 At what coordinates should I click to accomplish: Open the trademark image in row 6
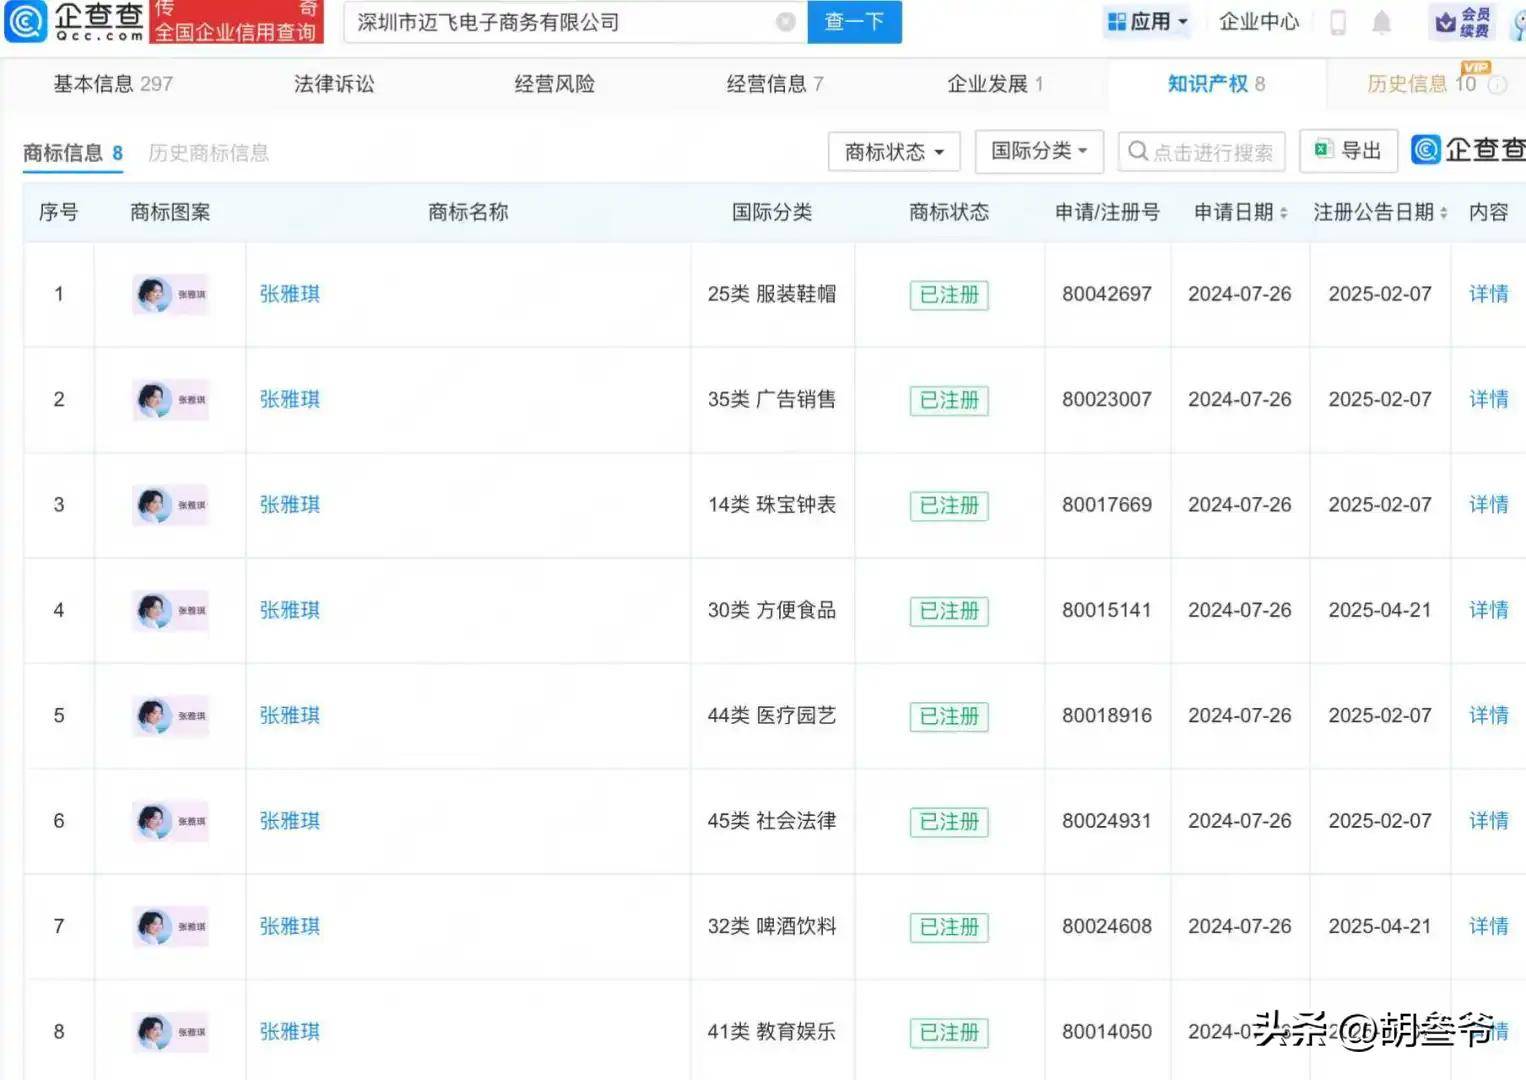[x=170, y=821]
